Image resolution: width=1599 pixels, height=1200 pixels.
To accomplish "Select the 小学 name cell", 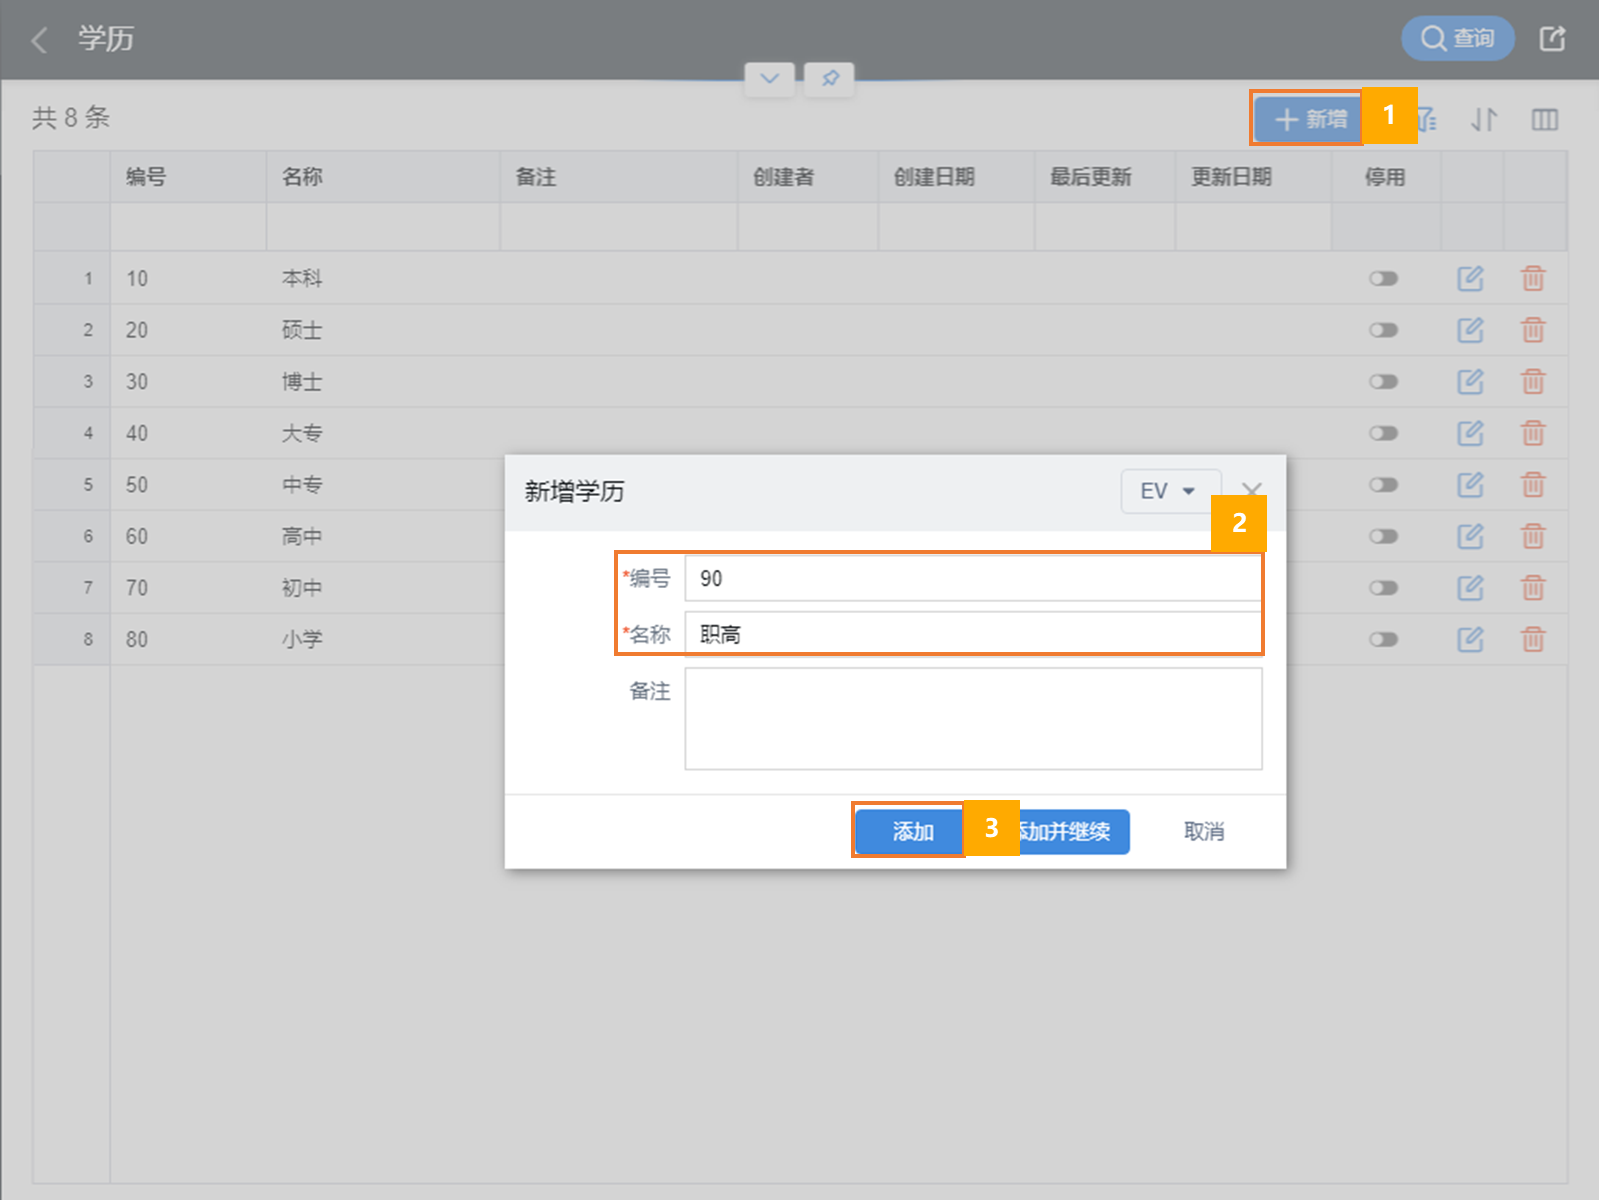I will pos(383,639).
